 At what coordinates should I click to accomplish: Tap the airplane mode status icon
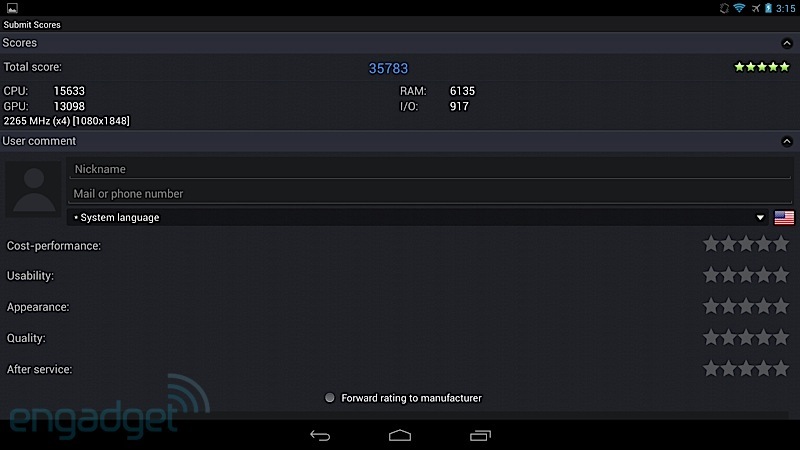[755, 8]
